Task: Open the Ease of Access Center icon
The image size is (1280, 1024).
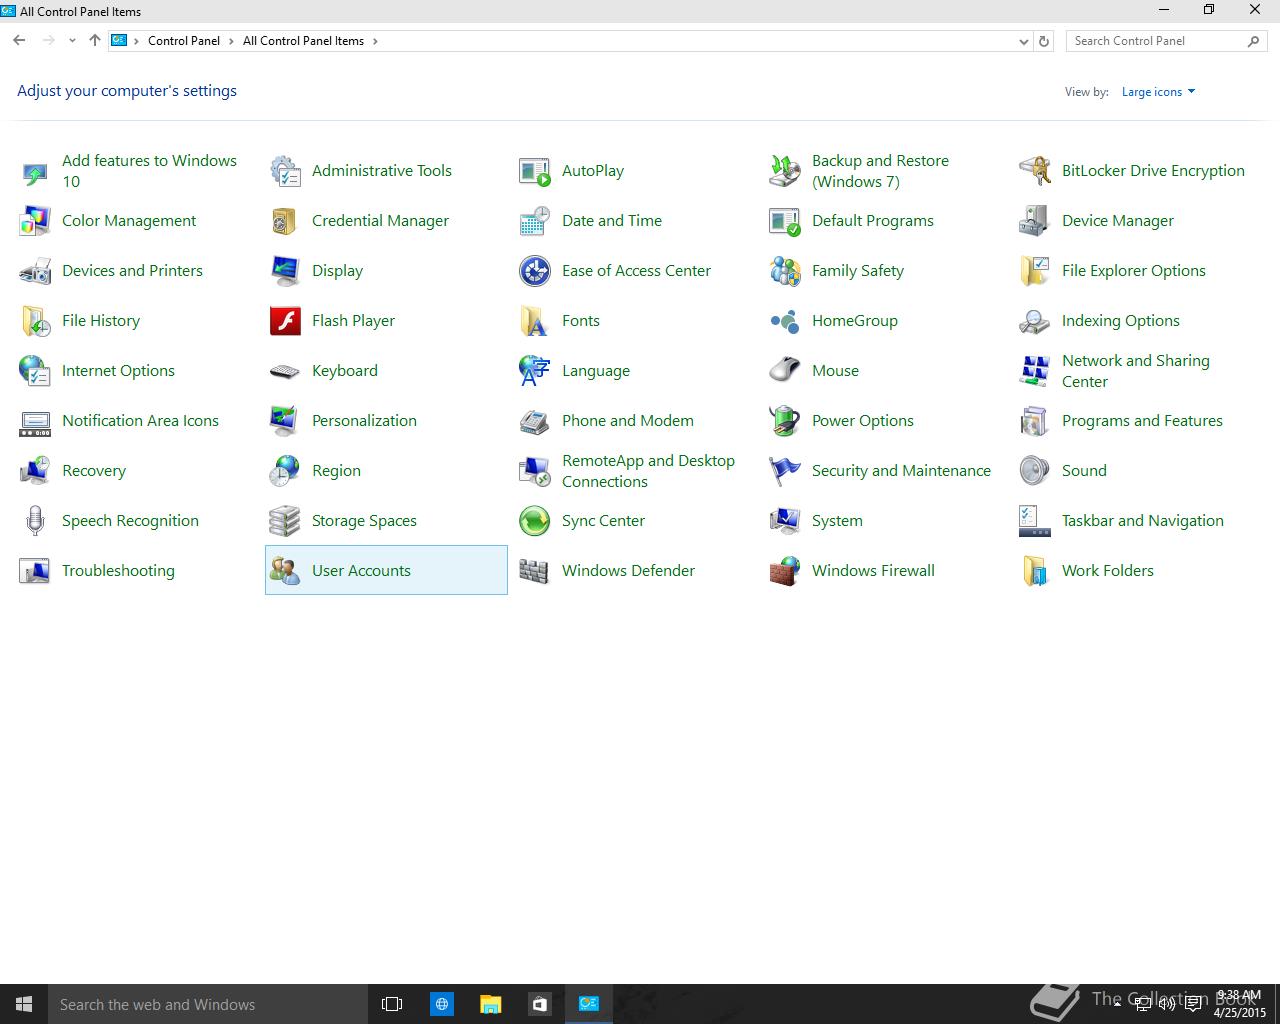Action: click(535, 271)
